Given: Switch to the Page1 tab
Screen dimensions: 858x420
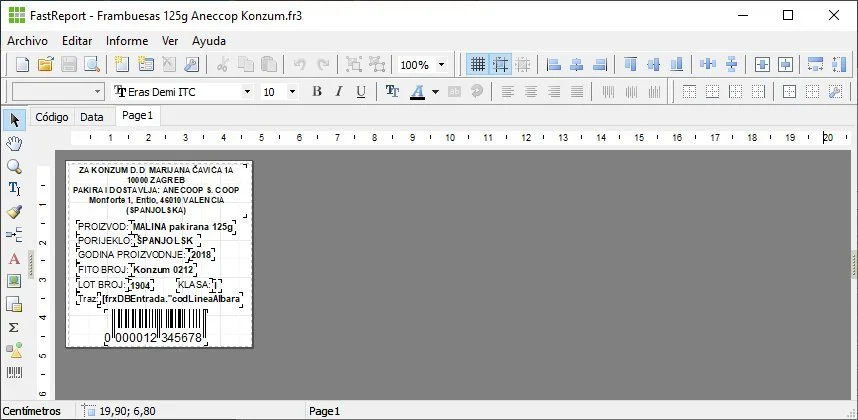Looking at the screenshot, I should (137, 116).
